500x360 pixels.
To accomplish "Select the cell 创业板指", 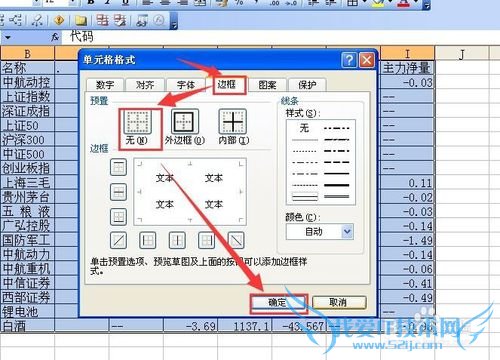I will pyautogui.click(x=27, y=168).
